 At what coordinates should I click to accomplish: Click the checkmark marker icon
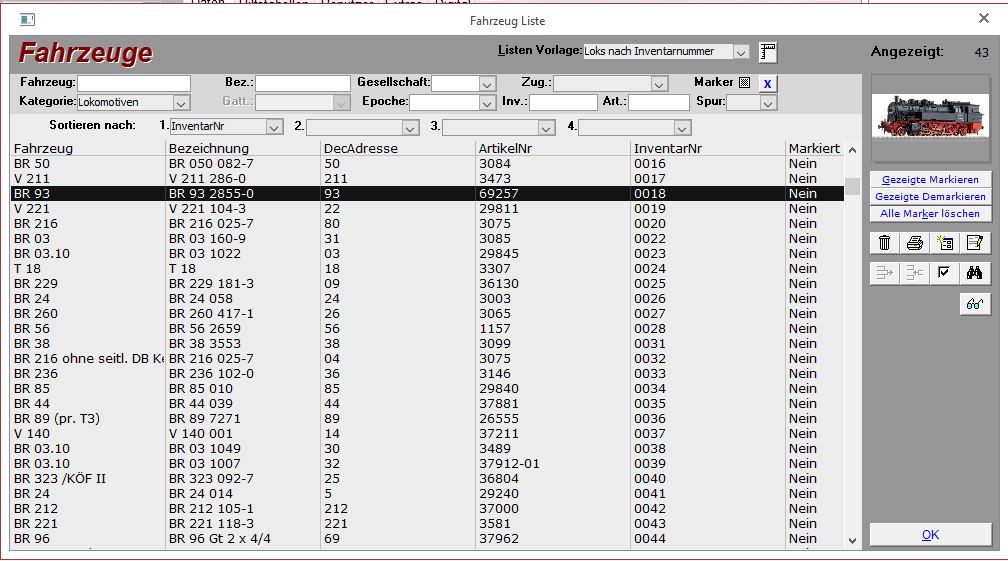pyautogui.click(x=944, y=273)
